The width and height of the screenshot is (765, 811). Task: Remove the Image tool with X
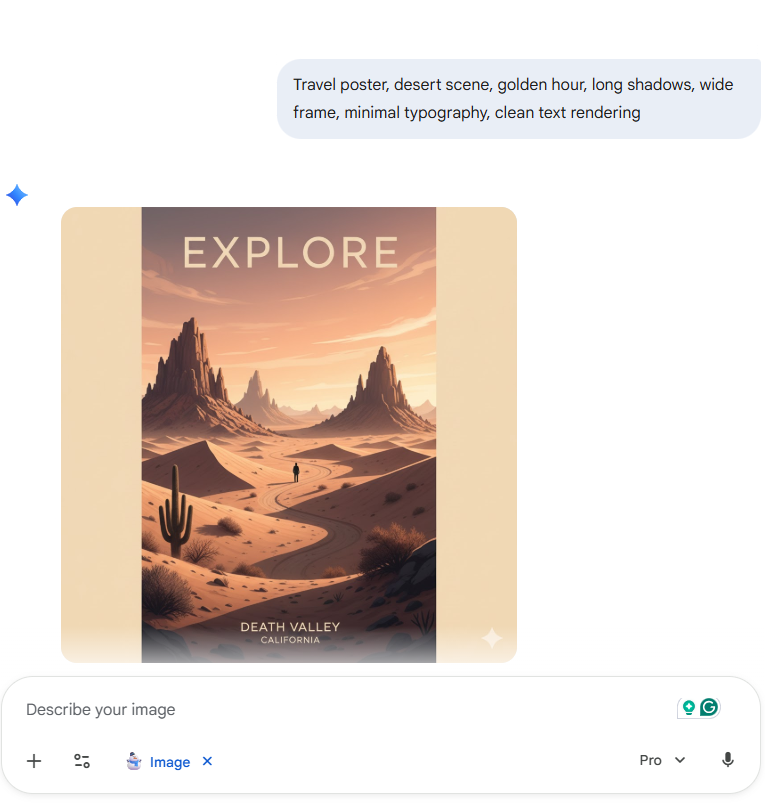pyautogui.click(x=207, y=761)
